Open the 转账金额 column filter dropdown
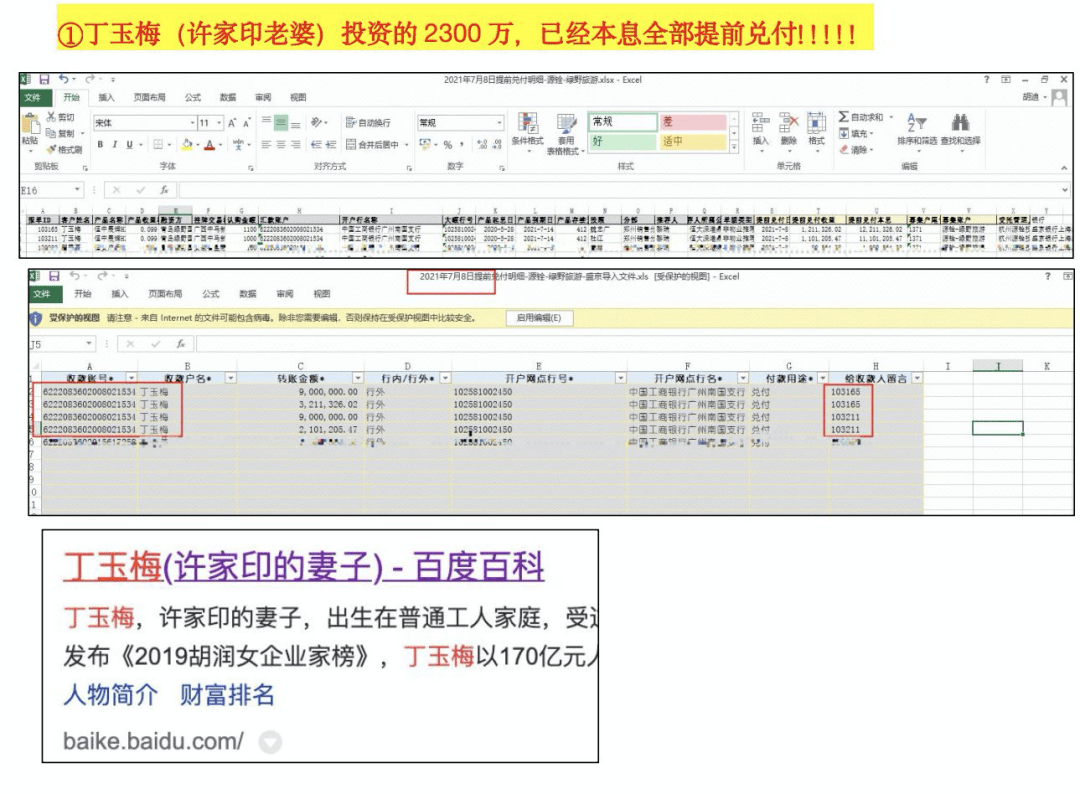 [x=358, y=378]
